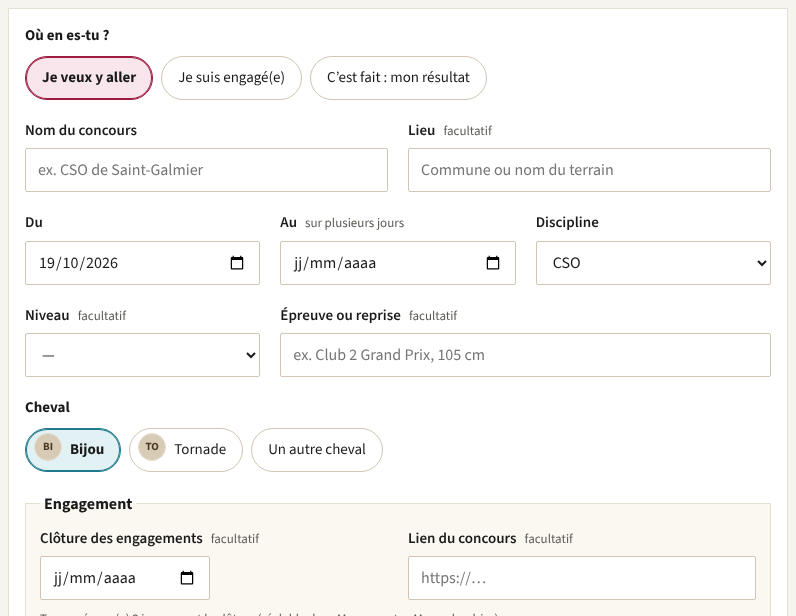Expand the Niveau dropdown
796x616 pixels.
click(143, 355)
